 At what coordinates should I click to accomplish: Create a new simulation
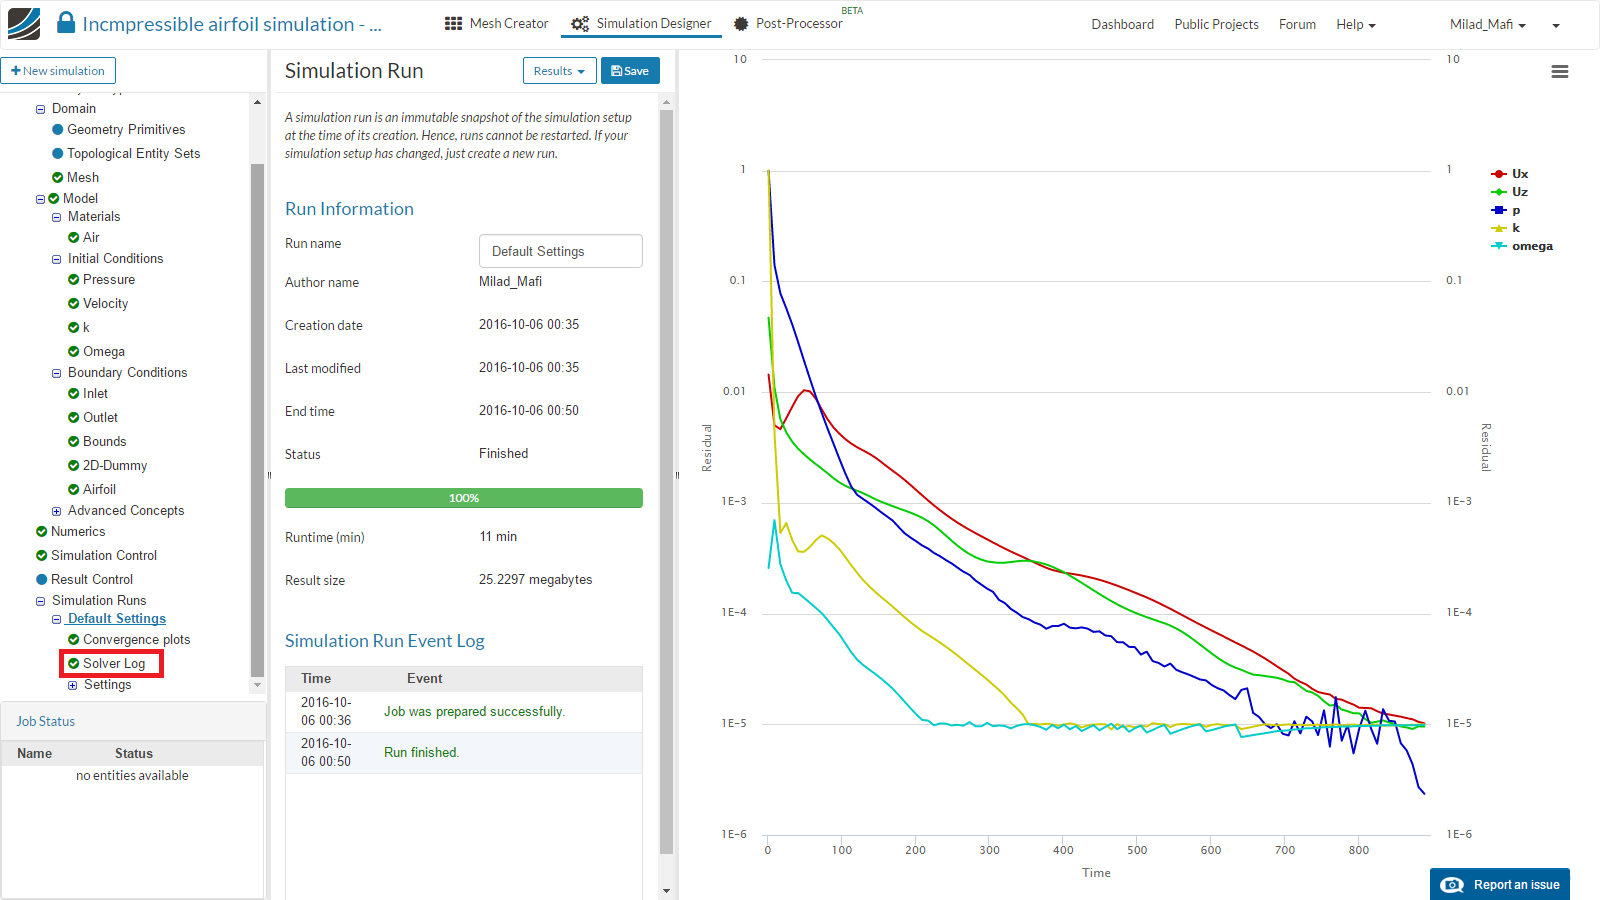[58, 71]
